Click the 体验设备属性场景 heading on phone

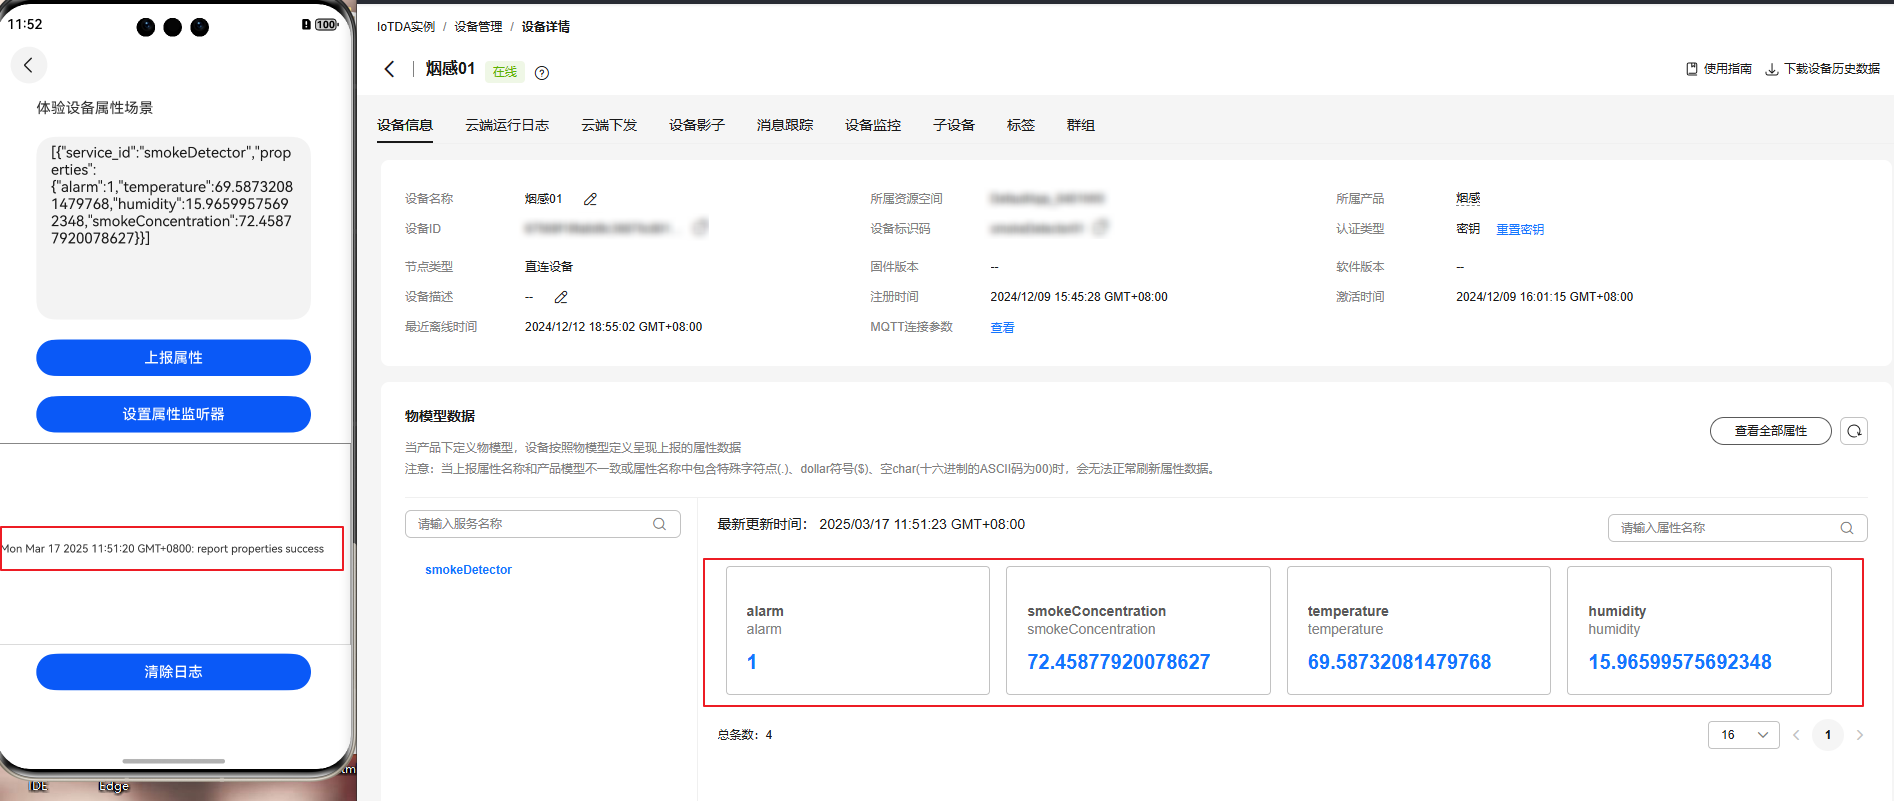[x=95, y=108]
